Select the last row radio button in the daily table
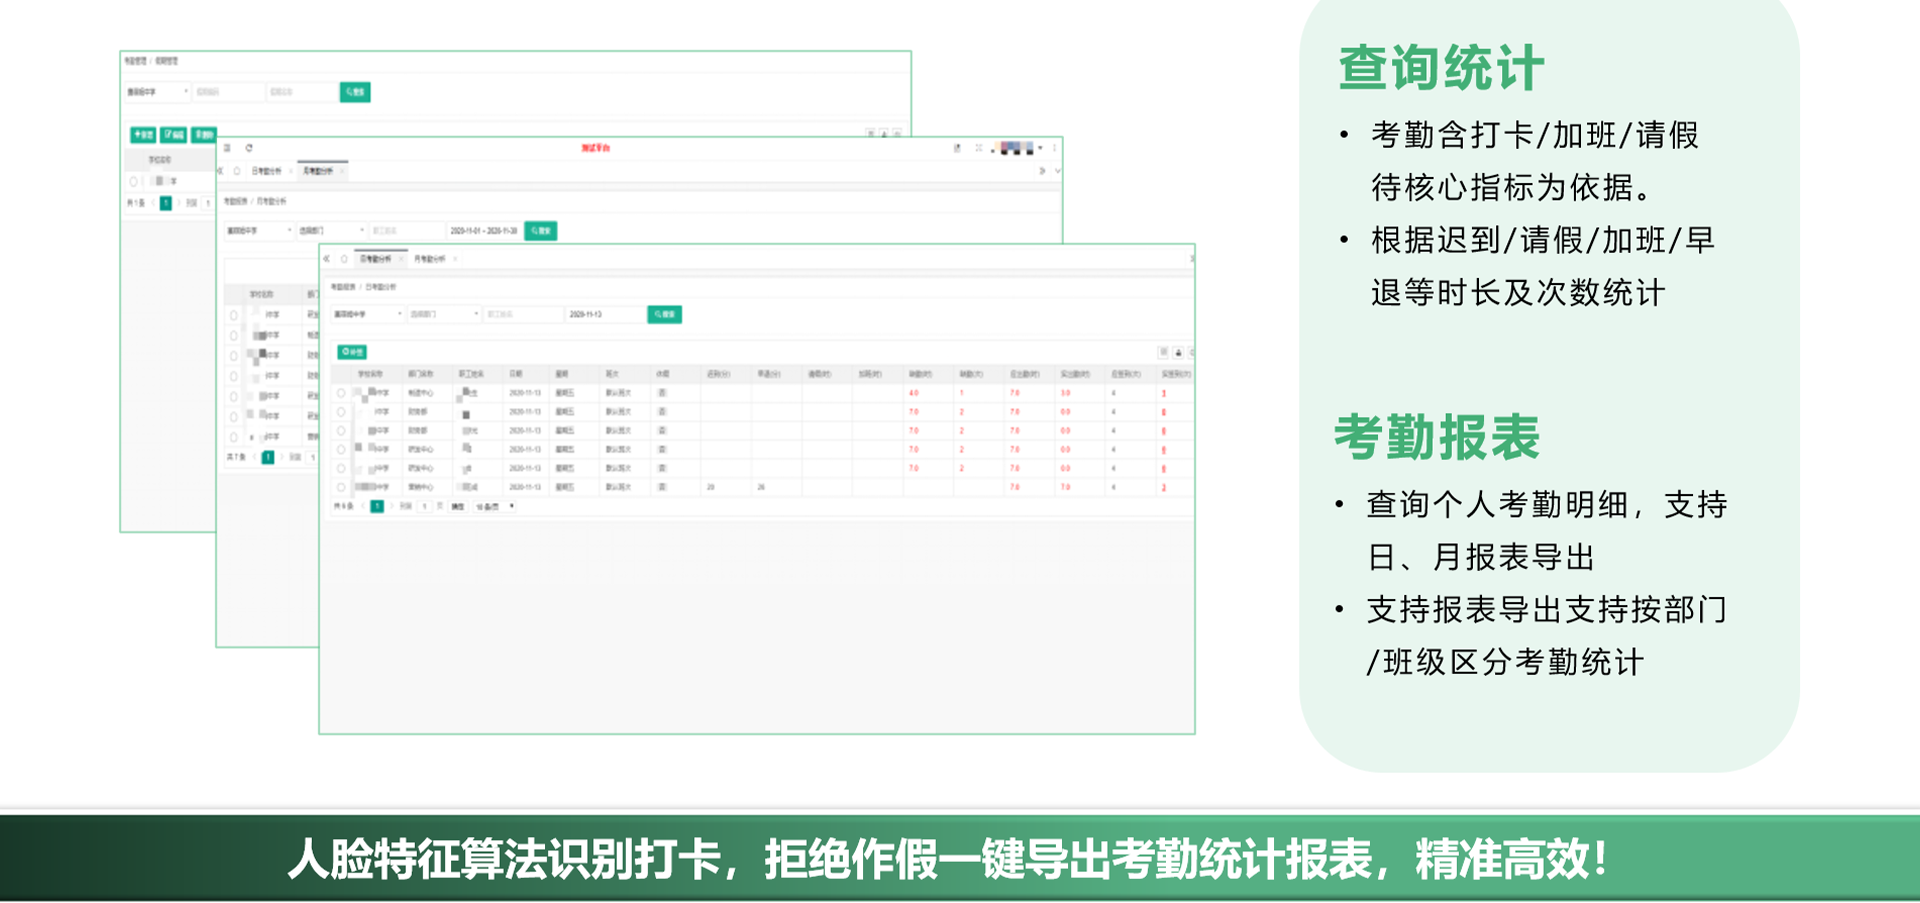The height and width of the screenshot is (903, 1920). click(341, 487)
